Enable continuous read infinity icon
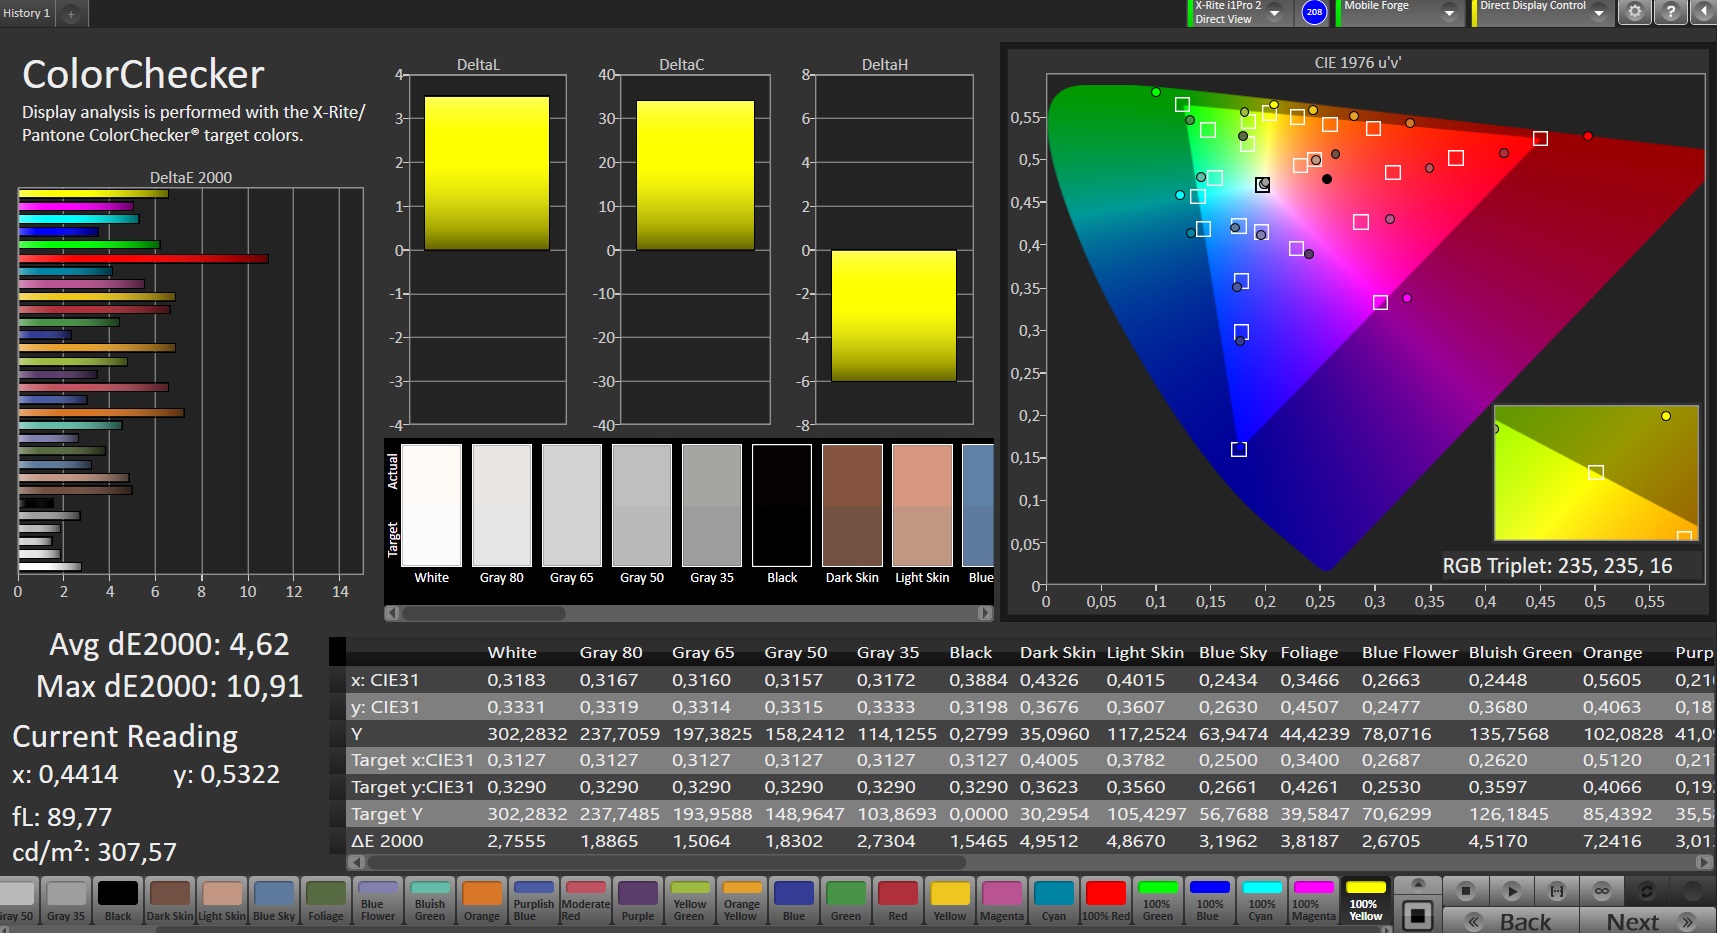 (1602, 890)
